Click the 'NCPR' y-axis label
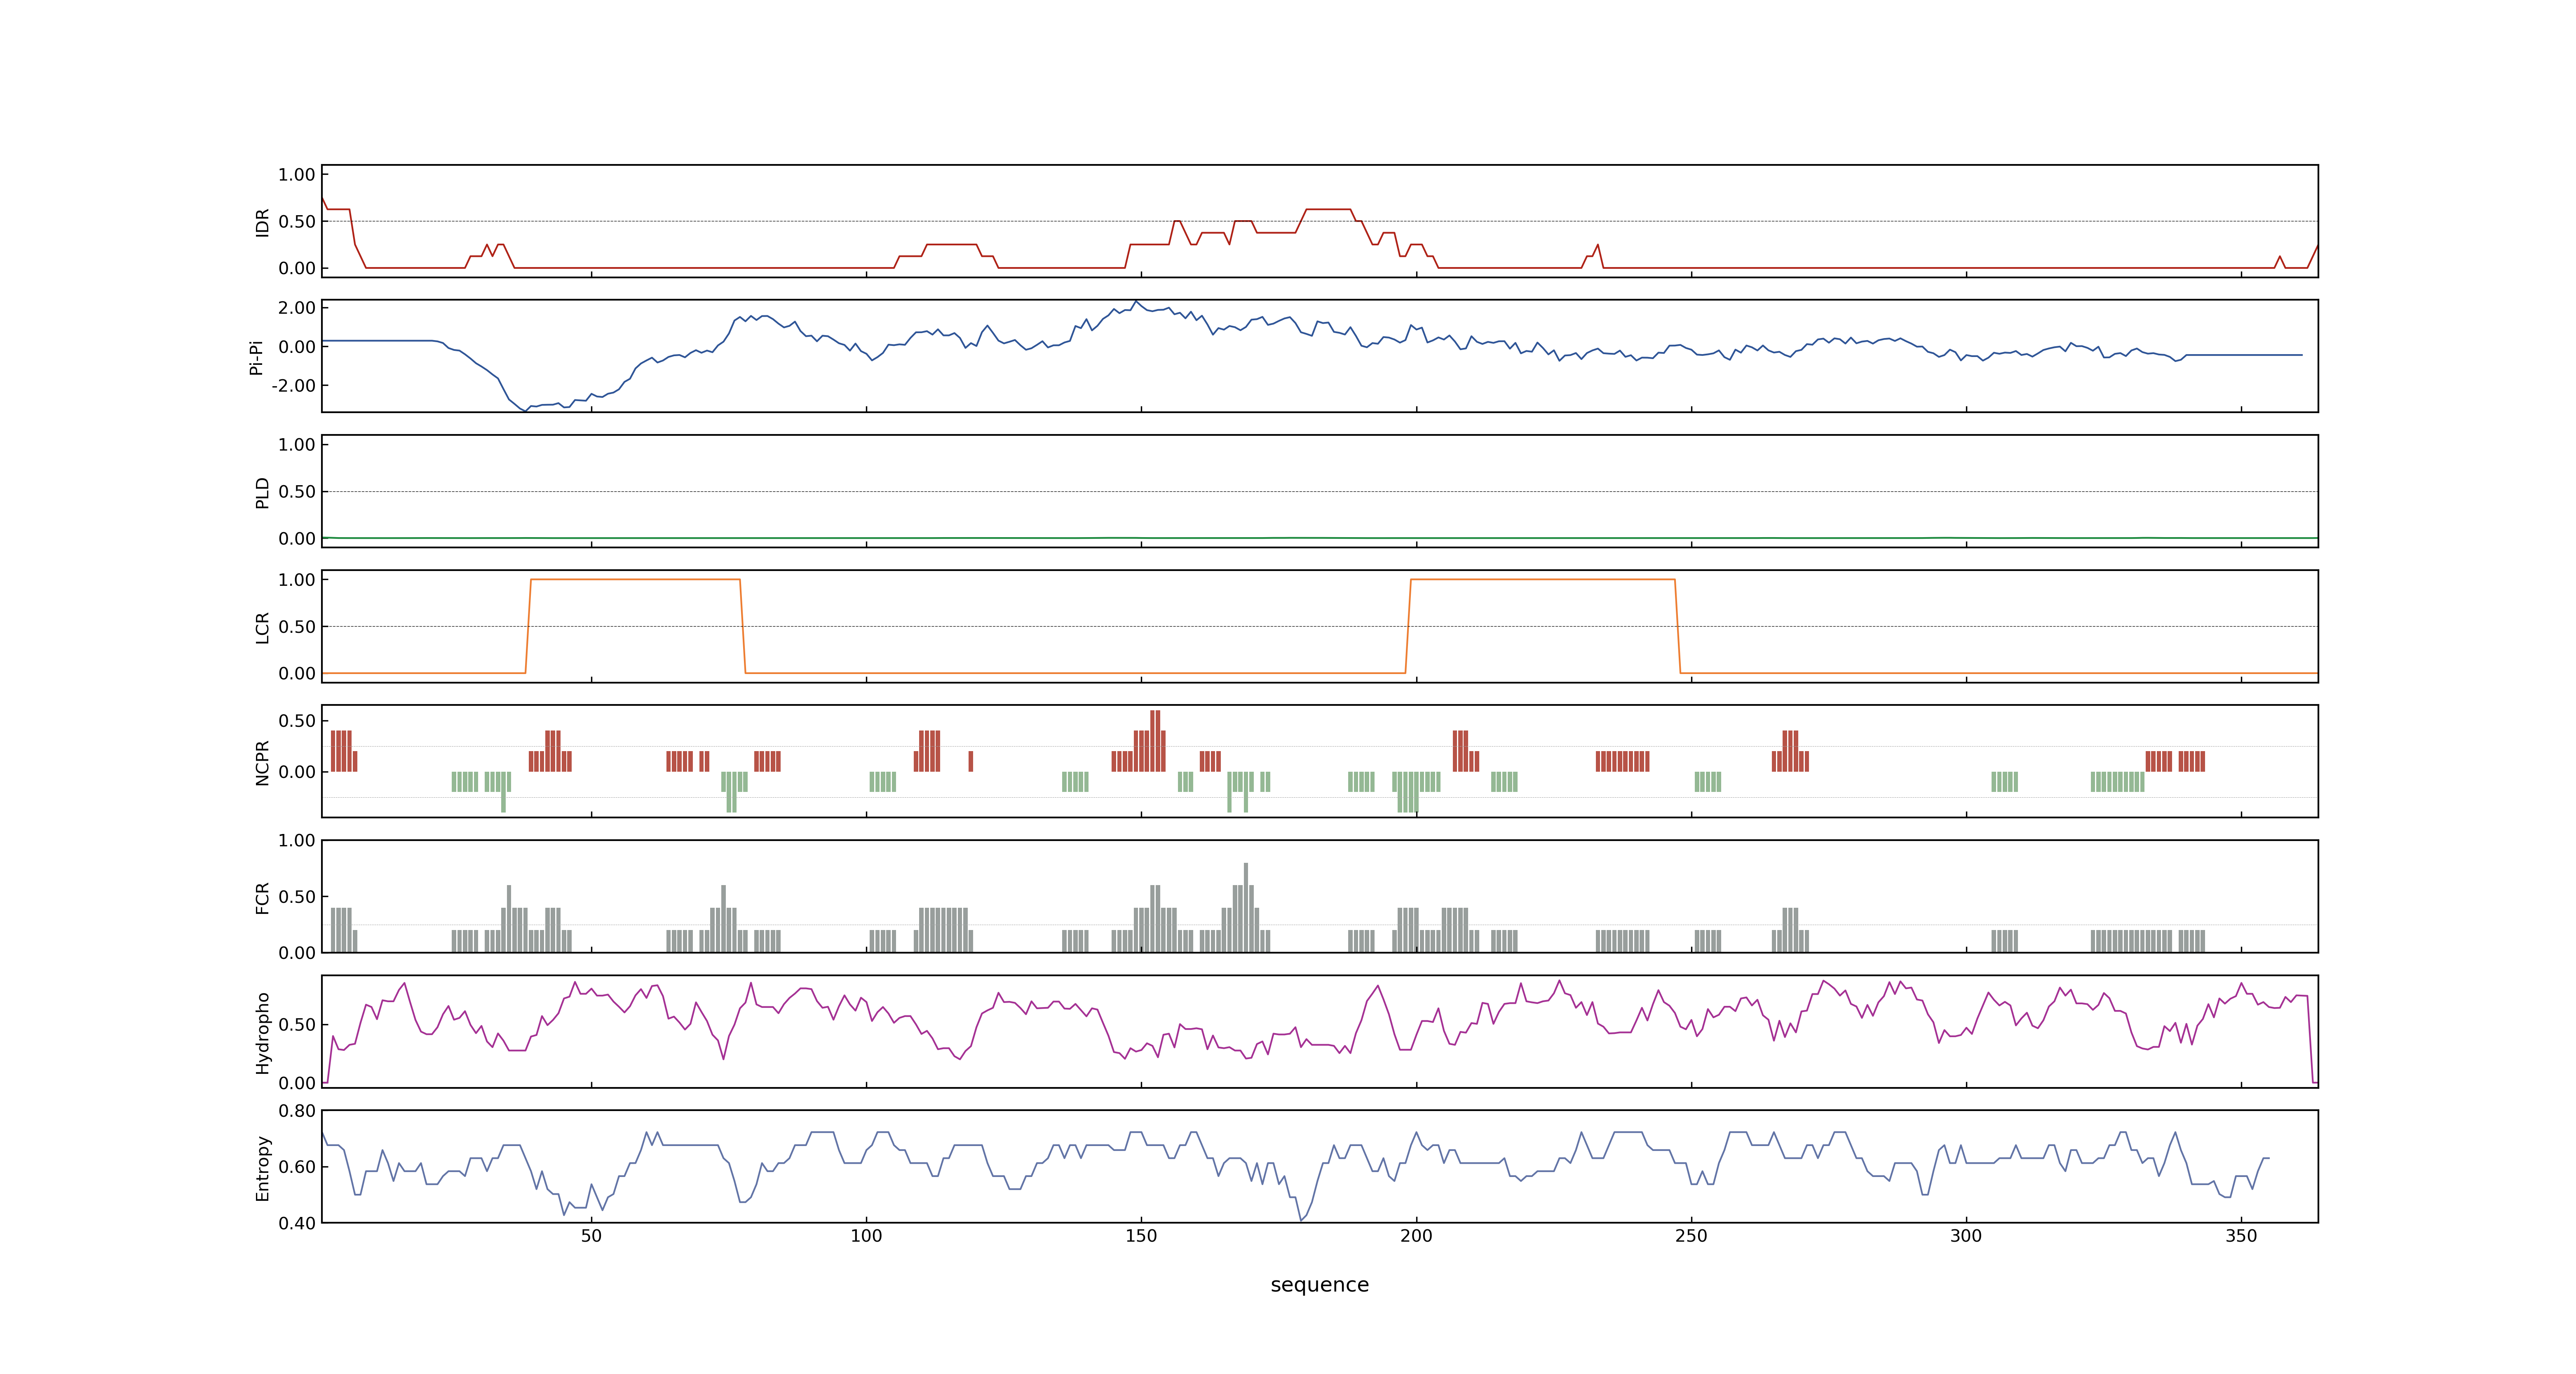The height and width of the screenshot is (1374, 2576). click(263, 762)
